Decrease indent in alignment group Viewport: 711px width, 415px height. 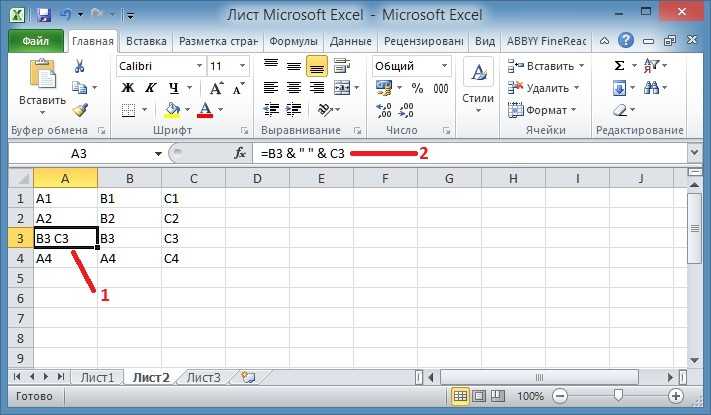pos(271,109)
